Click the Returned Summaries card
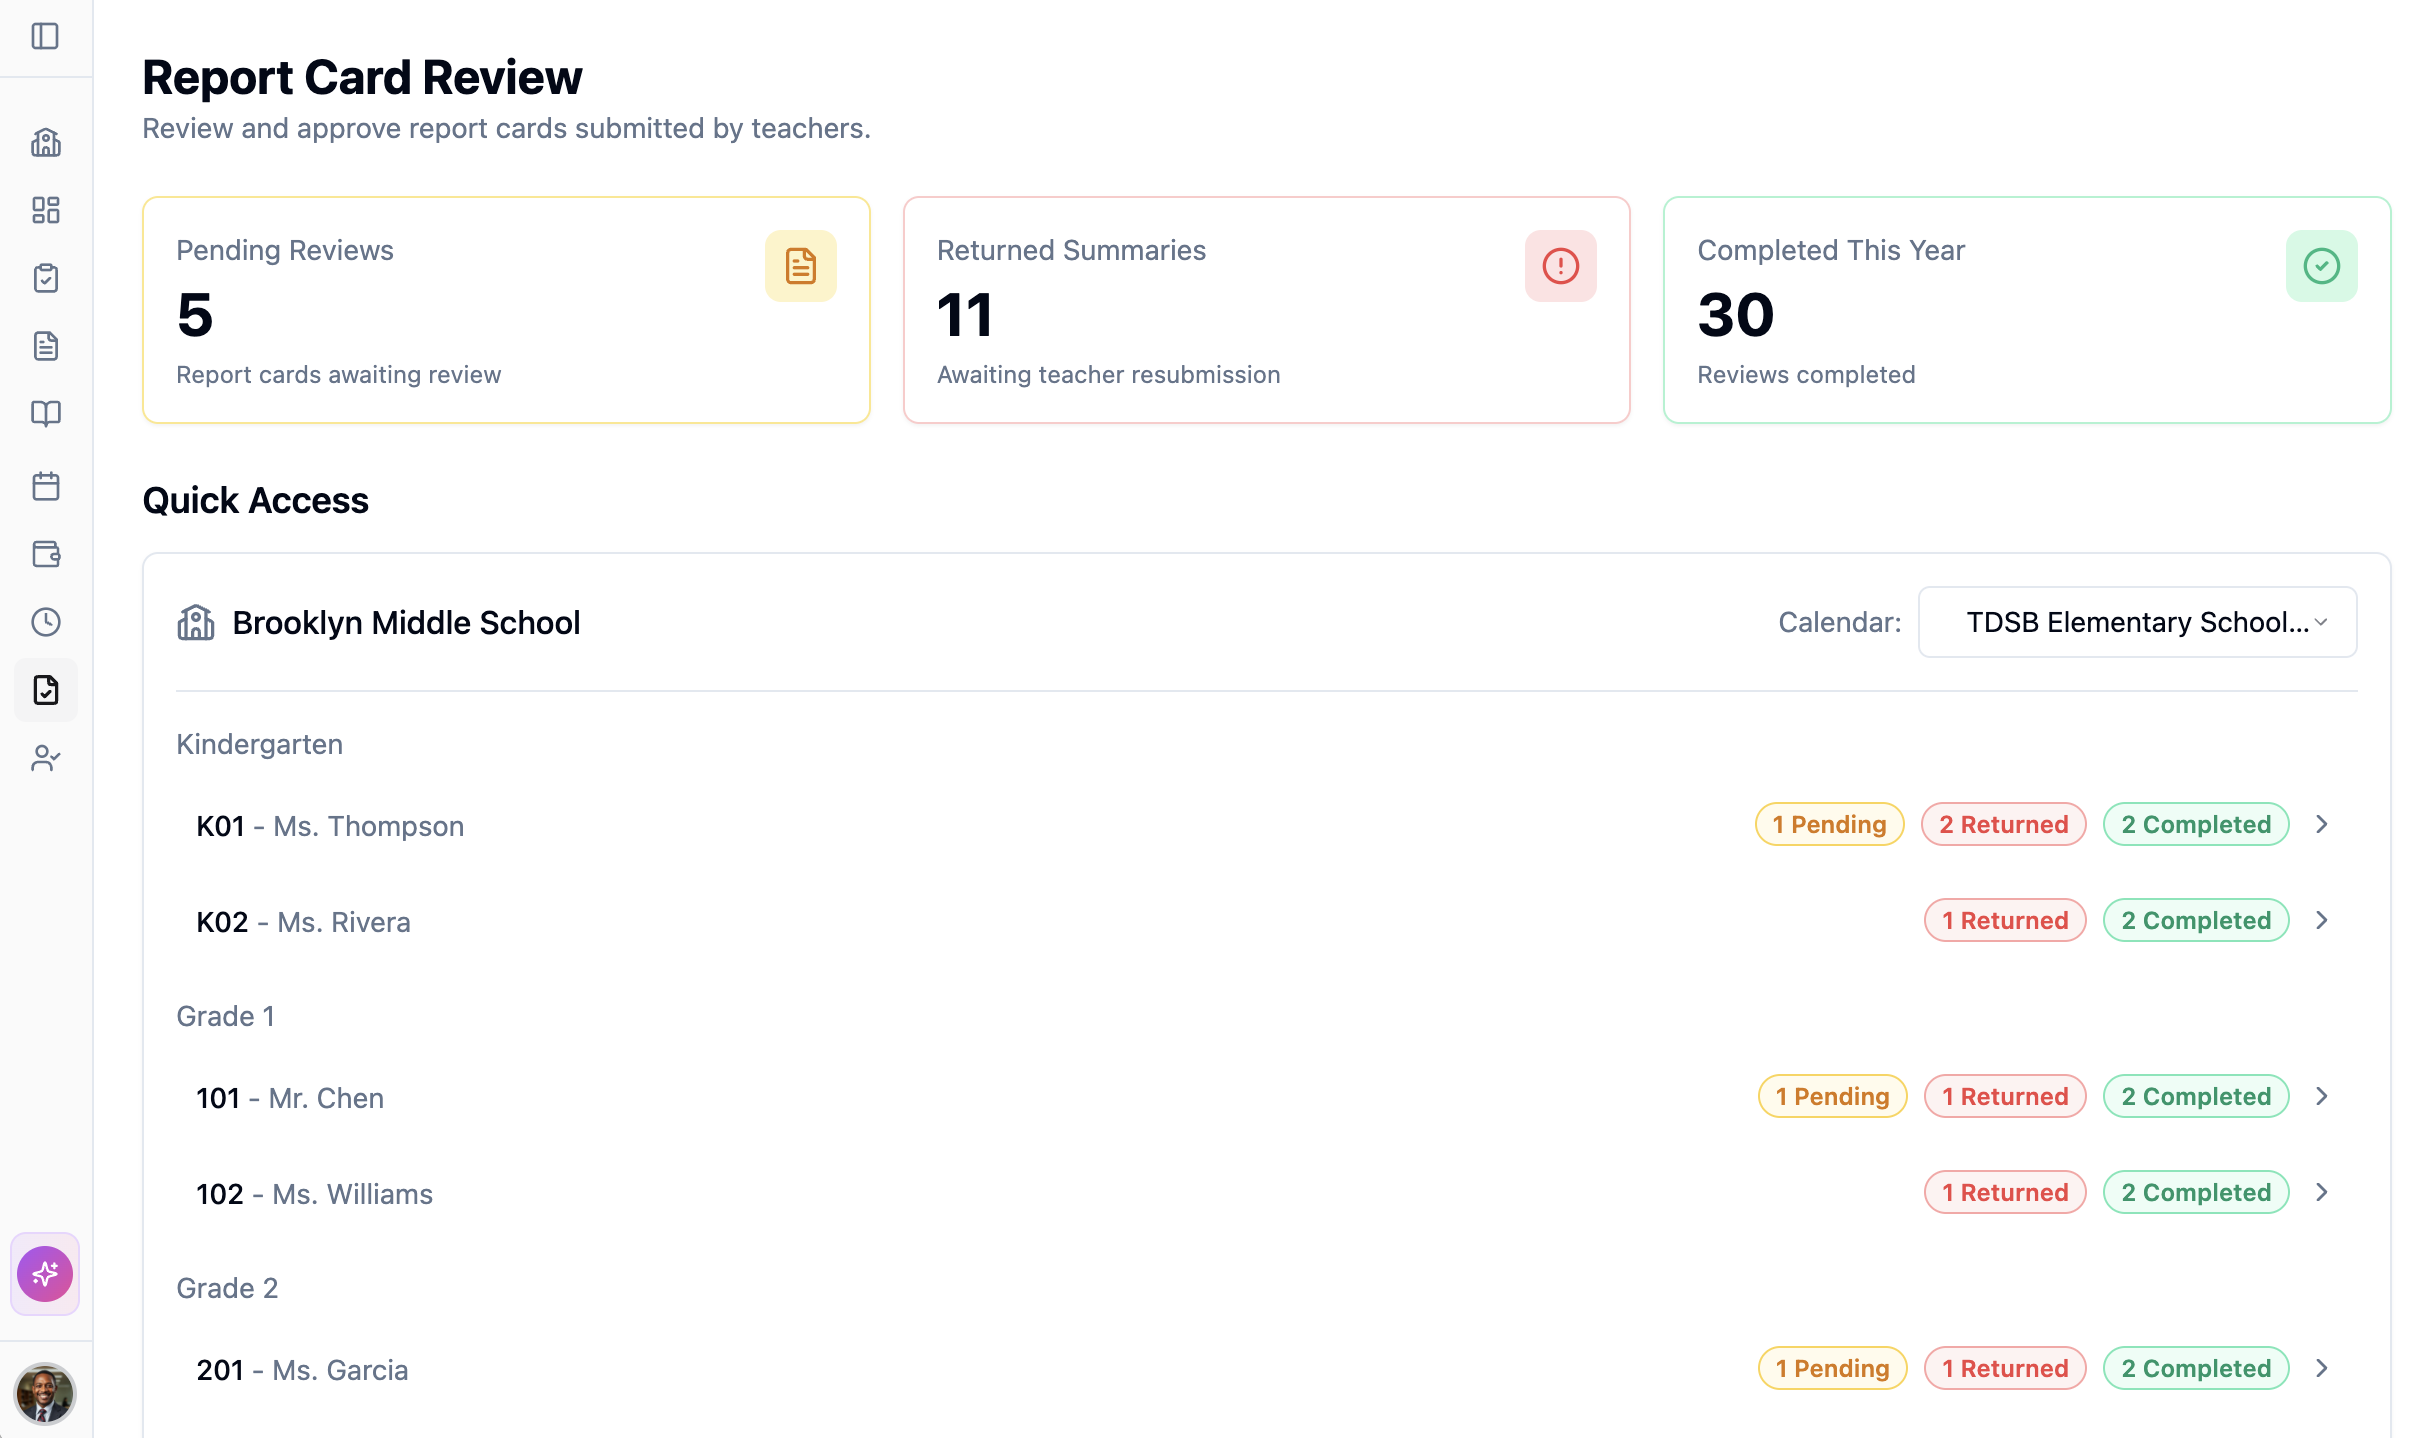Screen dimensions: 2432x1438 [x=1267, y=310]
